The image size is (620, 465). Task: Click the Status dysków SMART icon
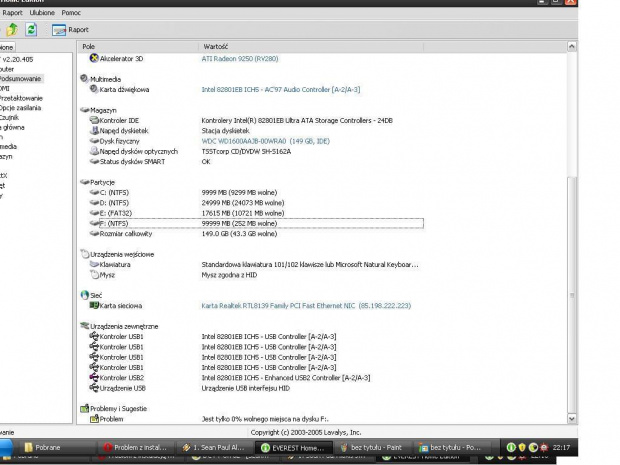click(x=94, y=161)
